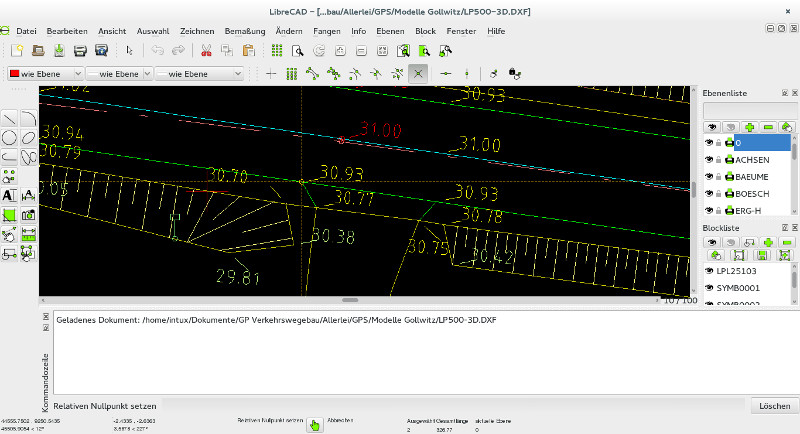
Task: Toggle the lock on the BOESCH layer
Action: coord(718,194)
